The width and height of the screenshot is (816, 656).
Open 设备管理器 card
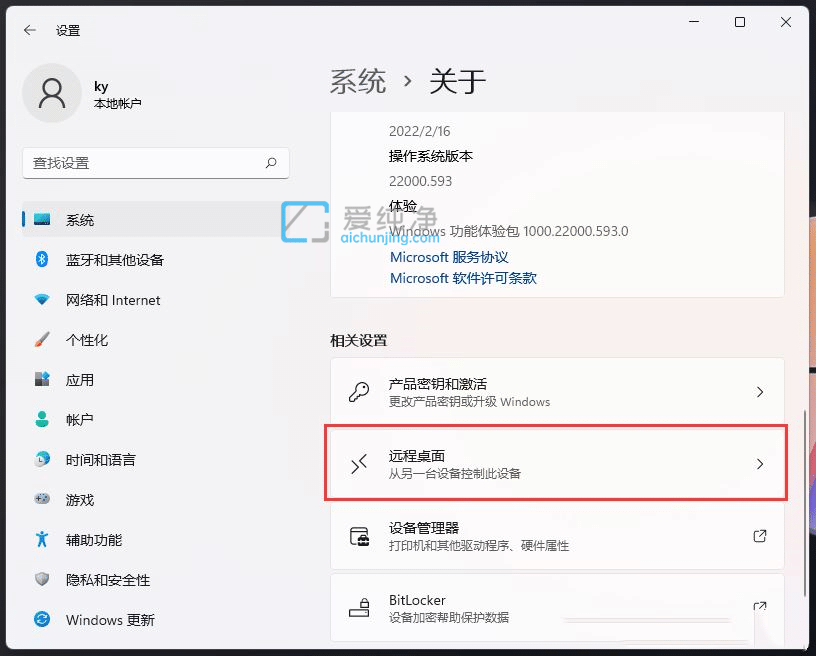click(557, 536)
